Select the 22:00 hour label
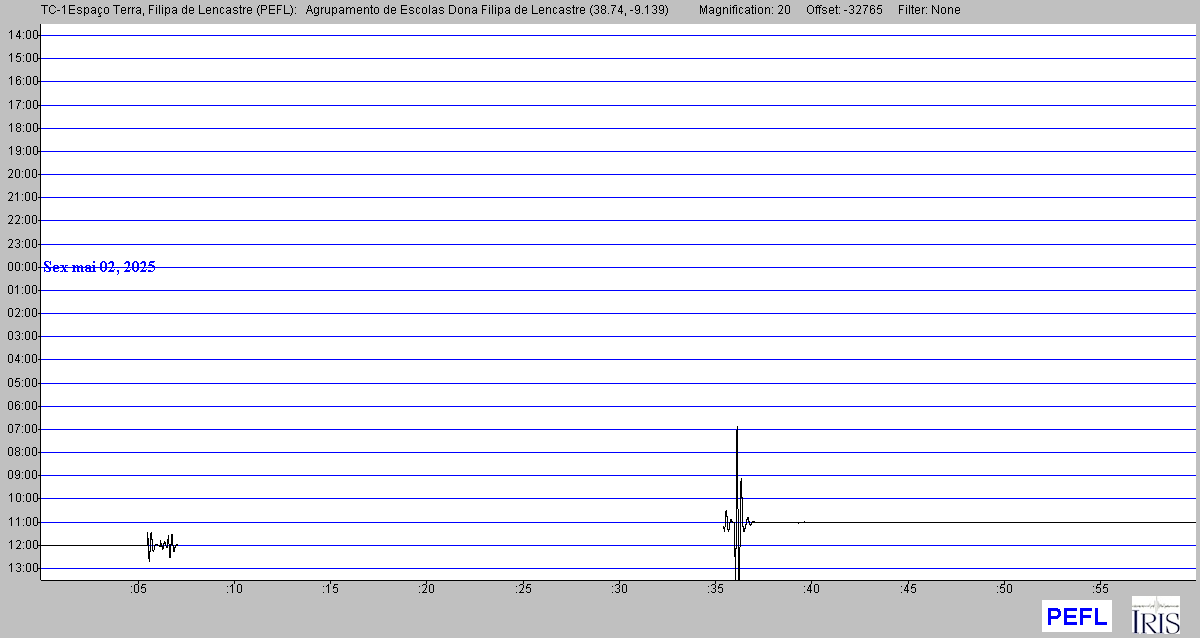This screenshot has height=638, width=1200. pos(22,220)
